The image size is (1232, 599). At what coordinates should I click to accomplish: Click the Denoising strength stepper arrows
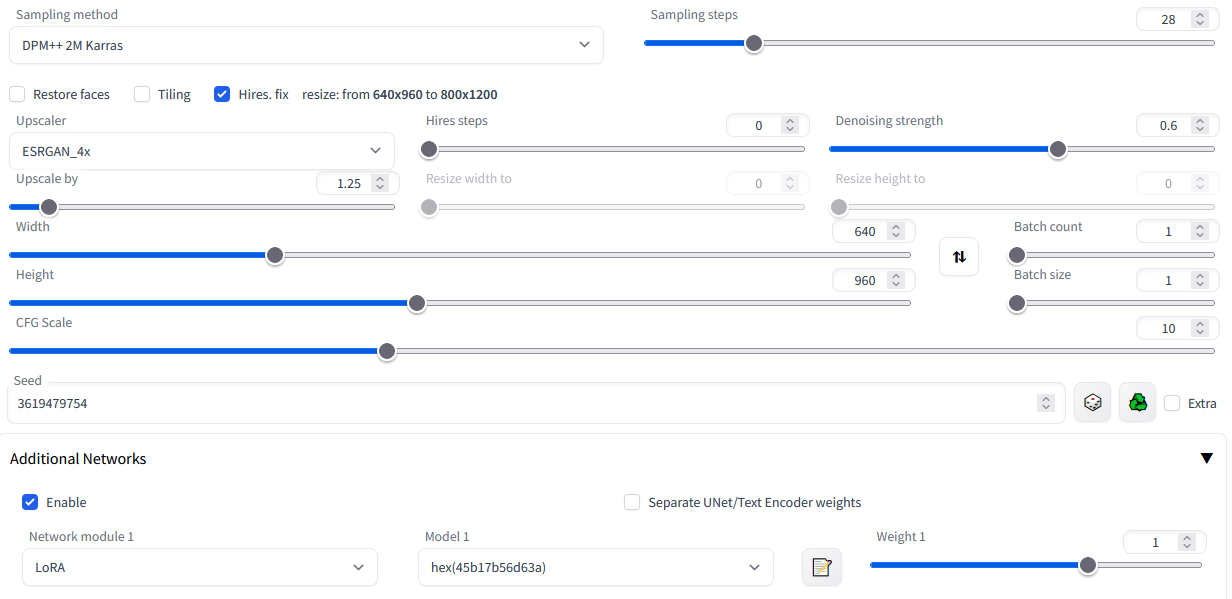coord(1199,125)
